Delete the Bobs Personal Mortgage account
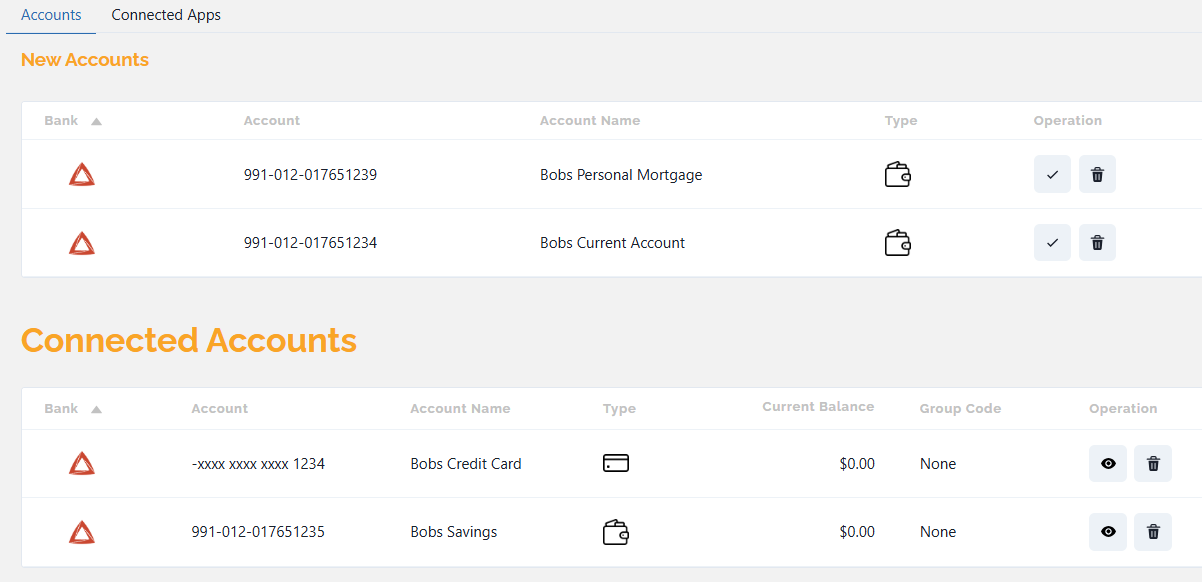 (1097, 175)
